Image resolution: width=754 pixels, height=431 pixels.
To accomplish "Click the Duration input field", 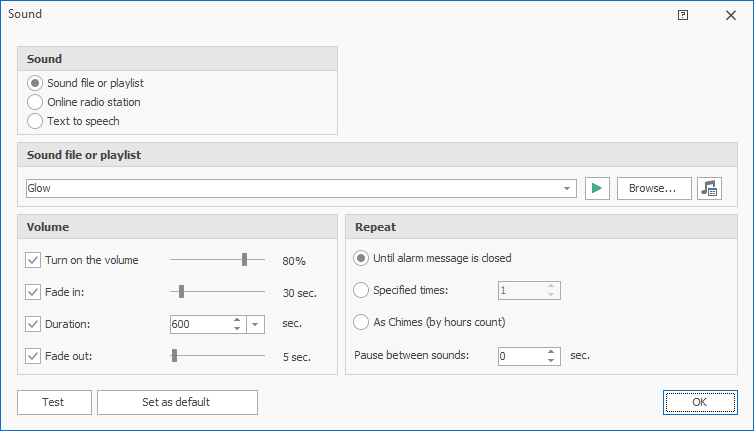I will point(199,324).
